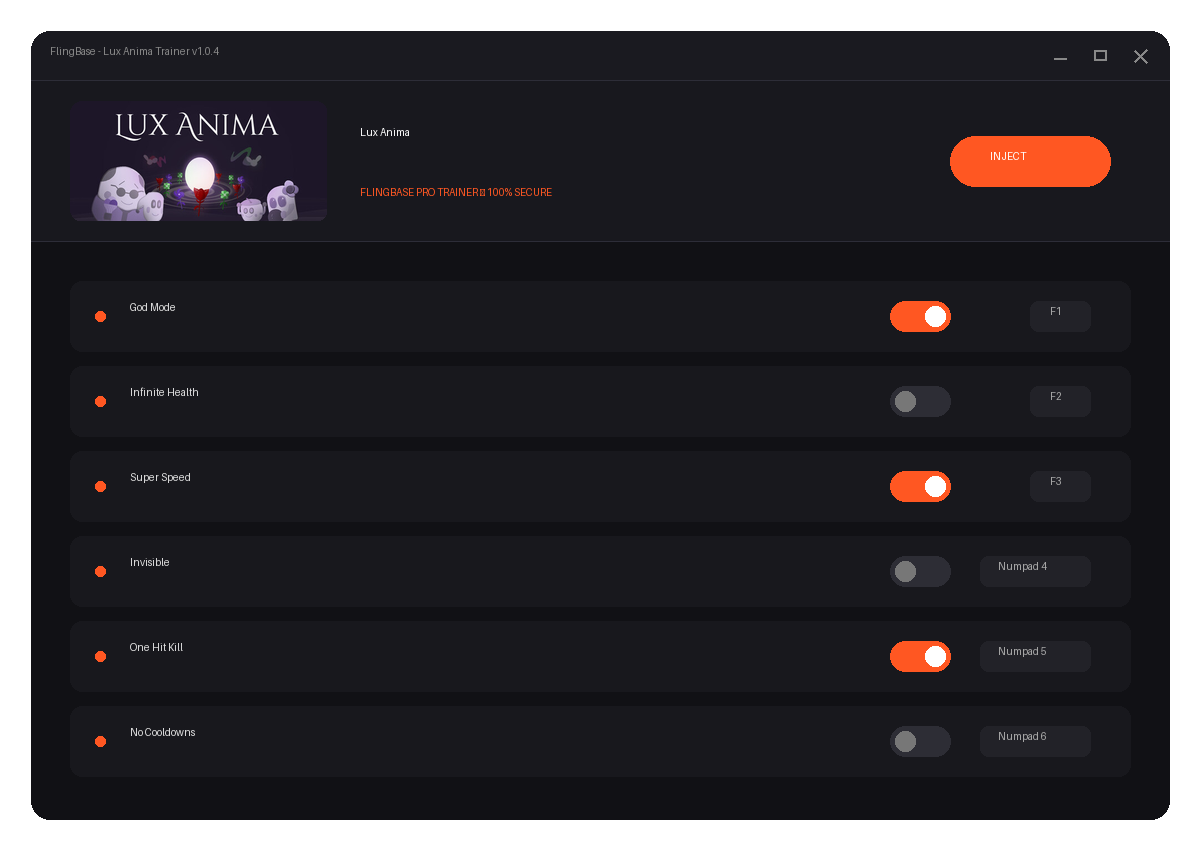Enable the Invisible cheat switch

[920, 571]
